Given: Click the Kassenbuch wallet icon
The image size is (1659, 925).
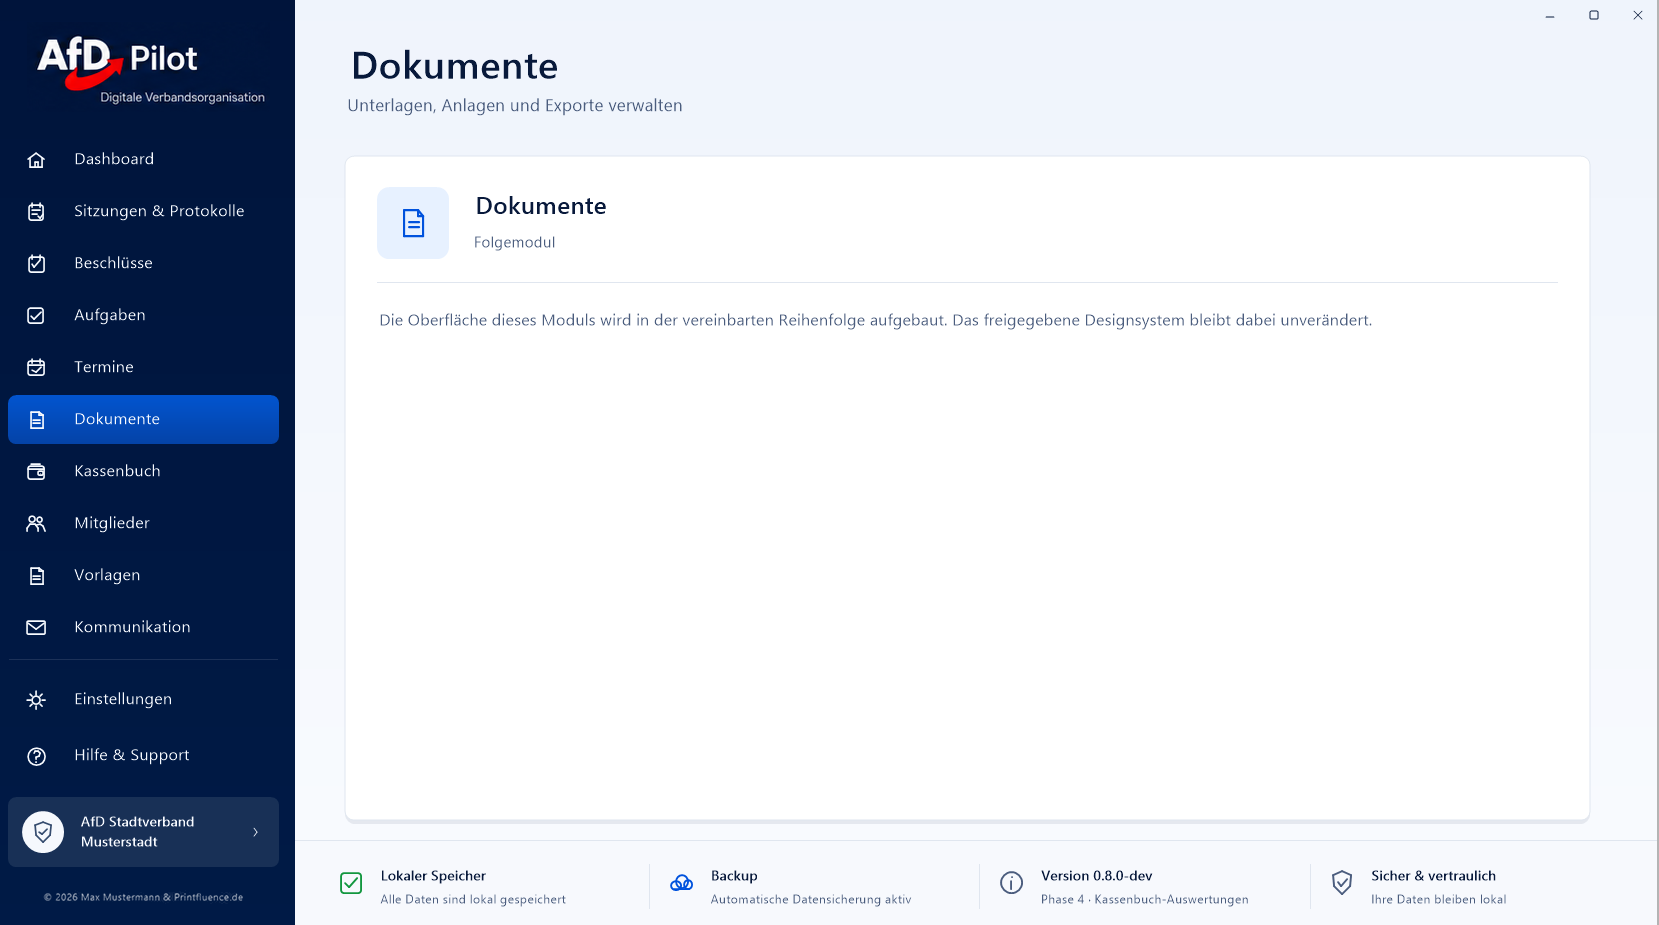Looking at the screenshot, I should (x=36, y=472).
